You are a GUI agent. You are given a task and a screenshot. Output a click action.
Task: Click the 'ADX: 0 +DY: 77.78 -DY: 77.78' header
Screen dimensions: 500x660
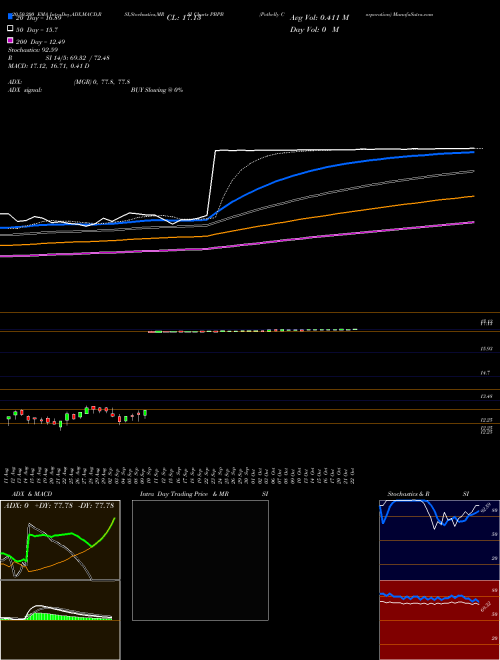pos(59,506)
